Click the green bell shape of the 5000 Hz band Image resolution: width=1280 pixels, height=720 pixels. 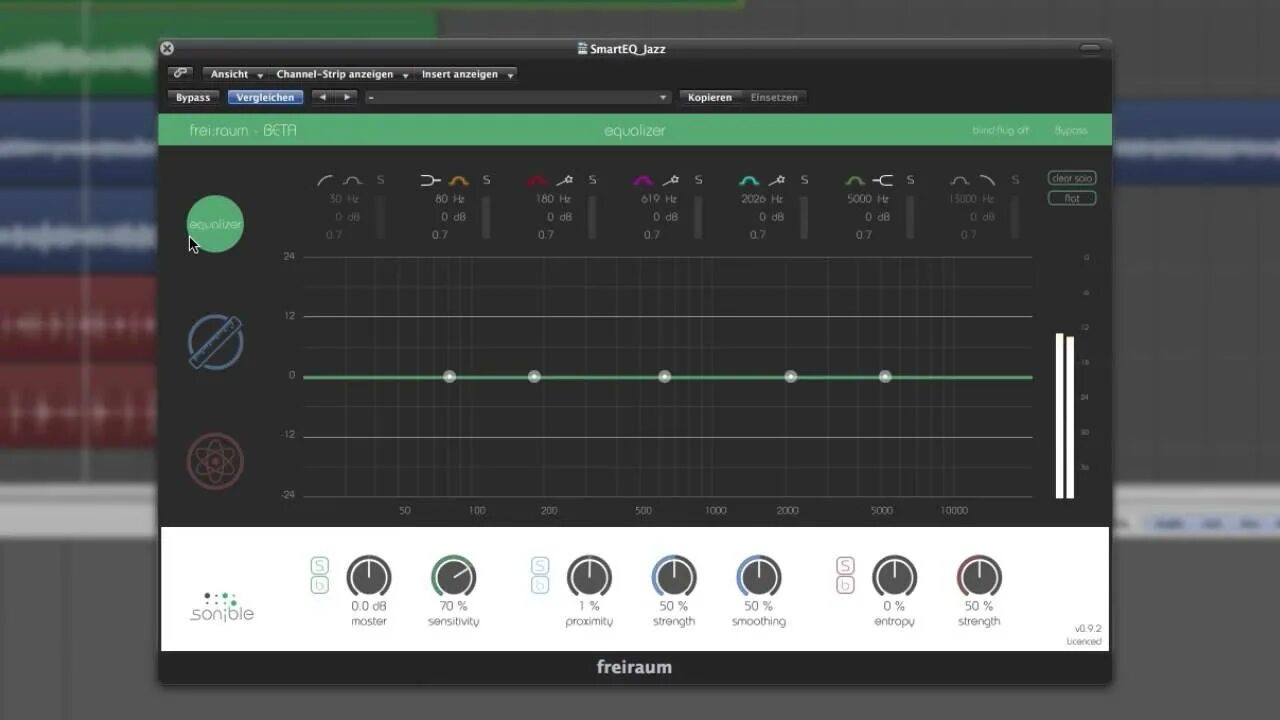tap(855, 180)
